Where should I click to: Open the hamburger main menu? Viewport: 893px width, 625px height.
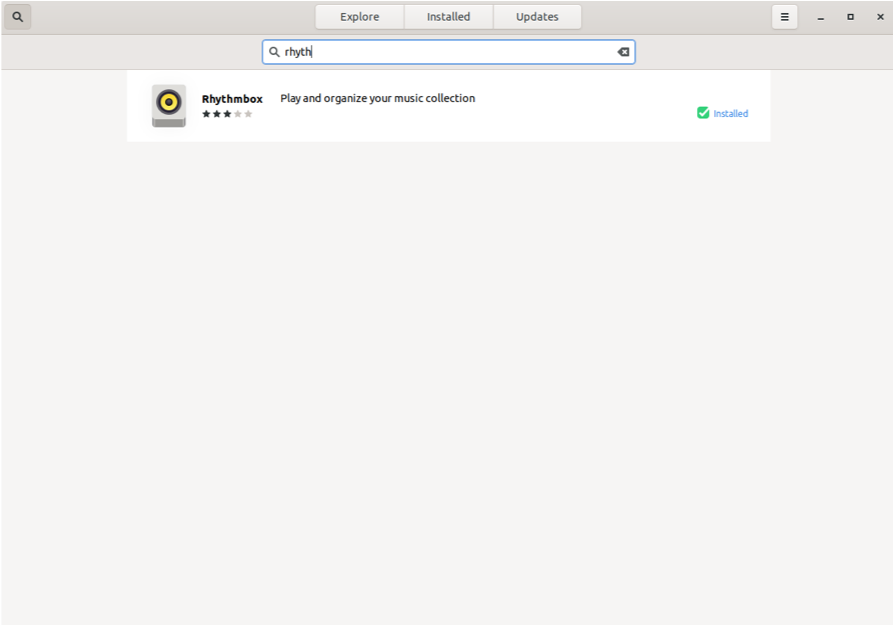coord(784,17)
